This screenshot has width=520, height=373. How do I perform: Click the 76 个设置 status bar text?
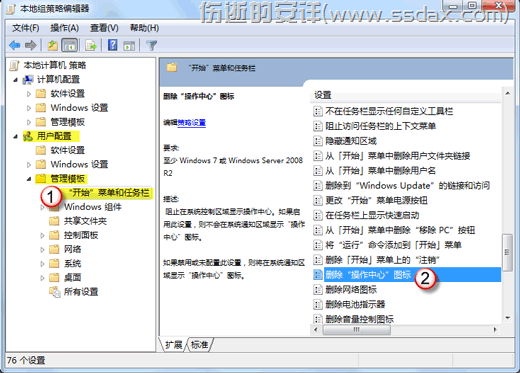point(26,360)
